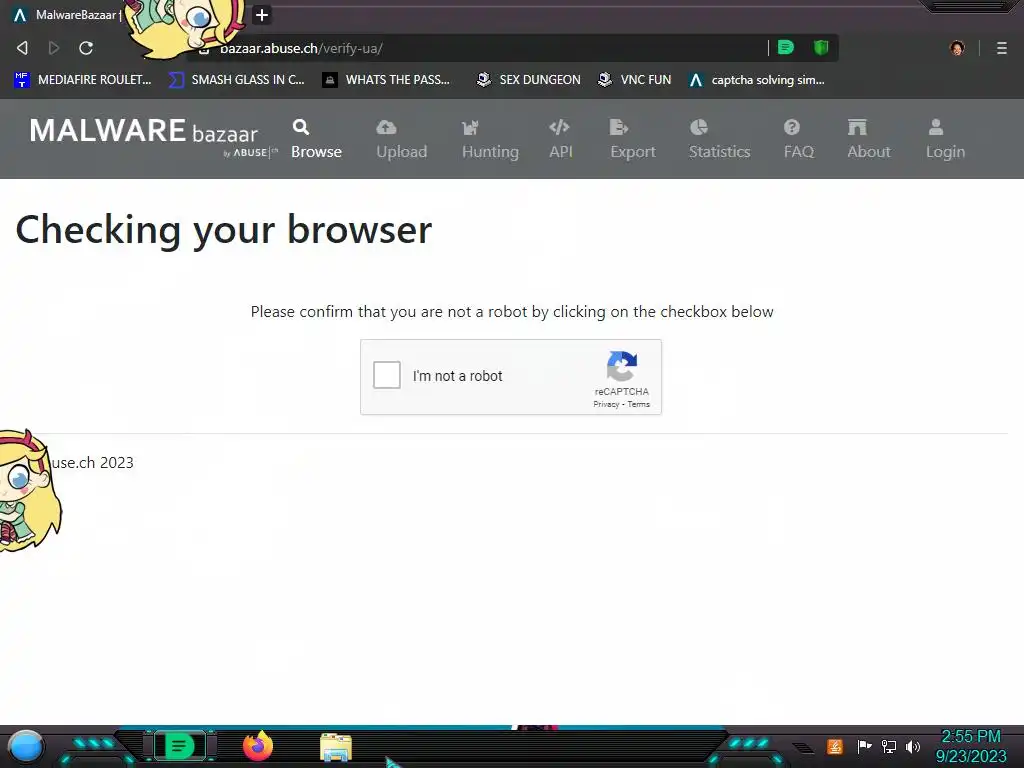Open the FAQ page

[799, 139]
